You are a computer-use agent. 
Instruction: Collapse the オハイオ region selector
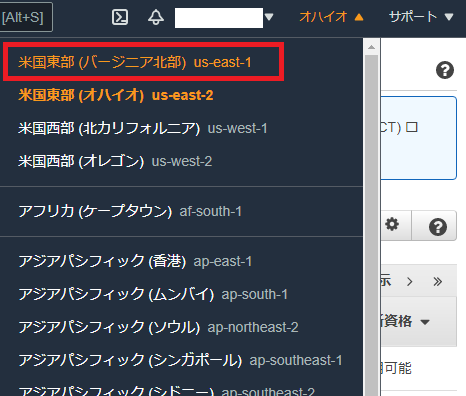click(331, 17)
